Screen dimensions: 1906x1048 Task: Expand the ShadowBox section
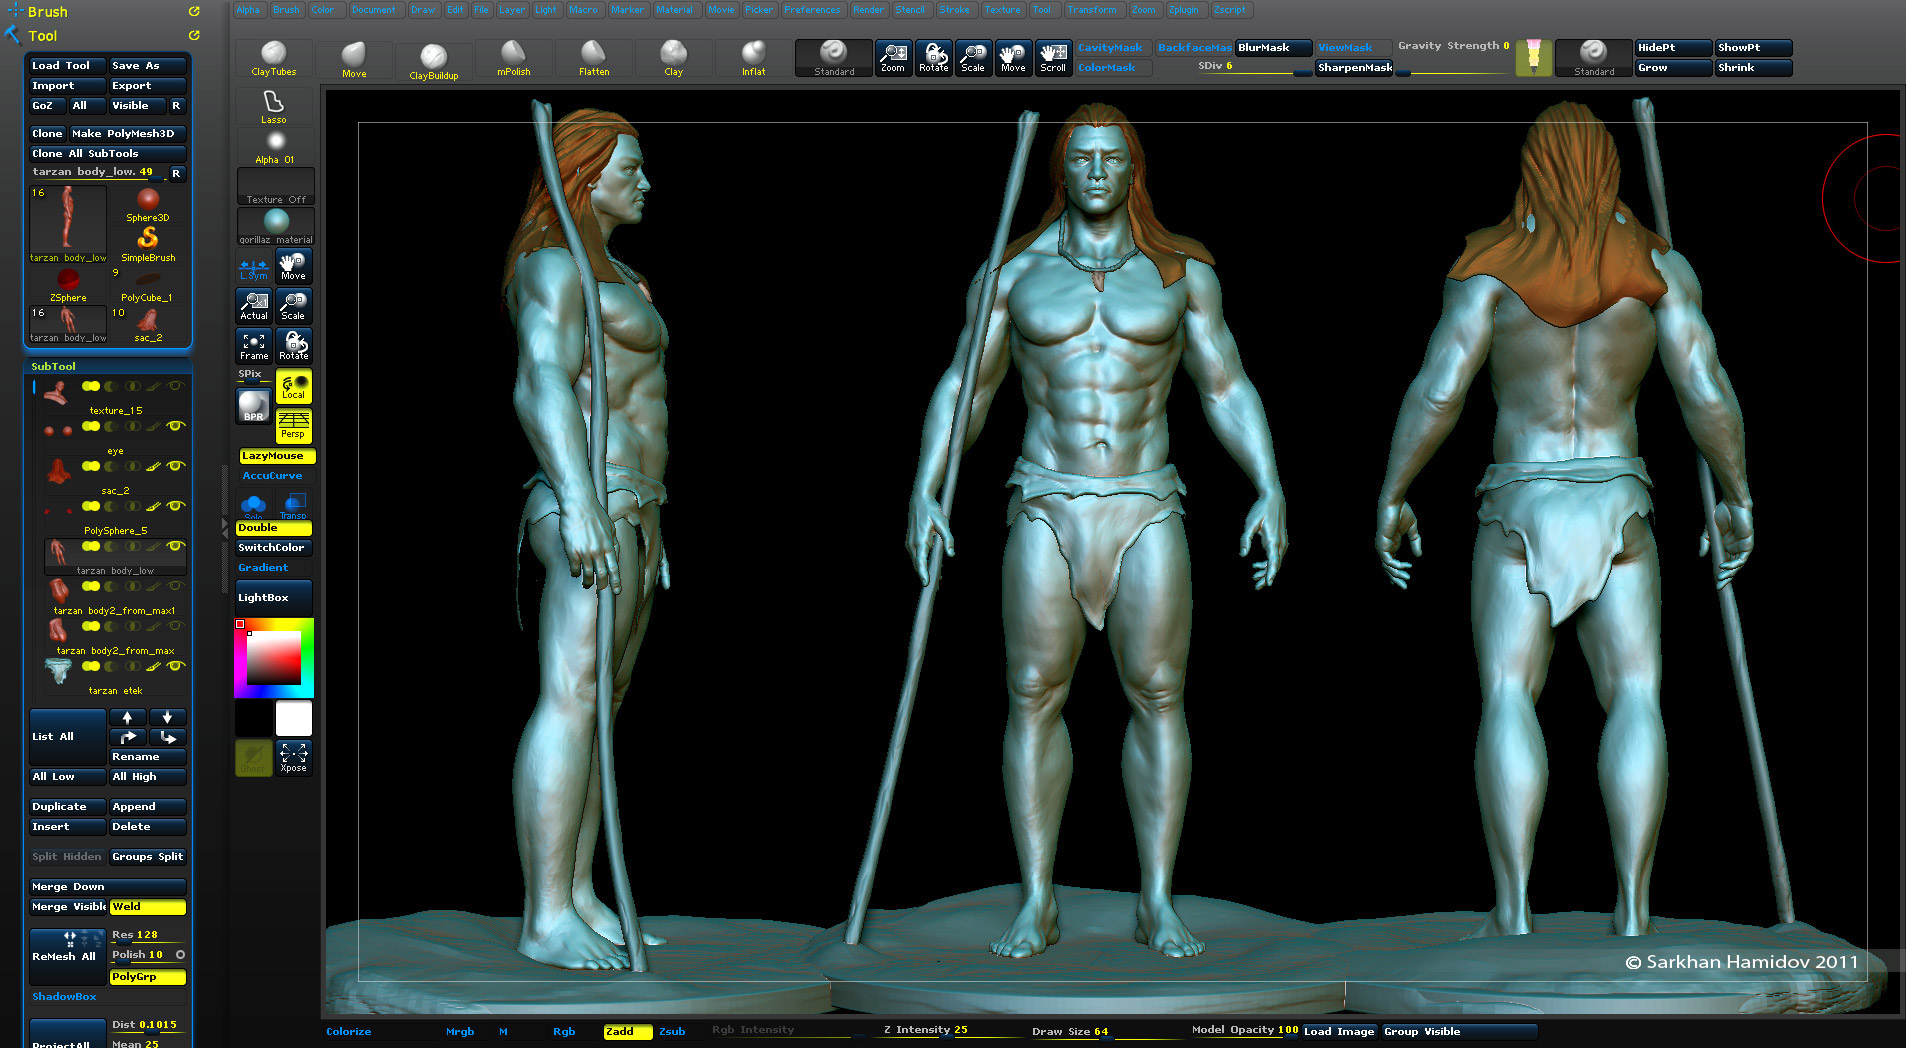click(64, 997)
